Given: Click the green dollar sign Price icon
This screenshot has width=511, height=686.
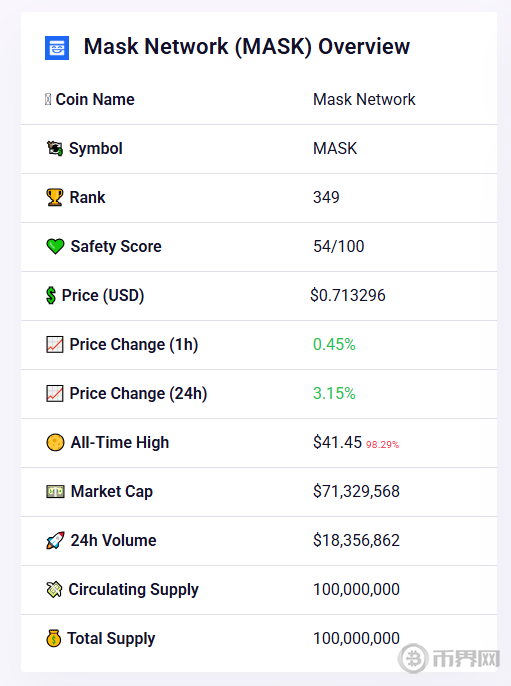Looking at the screenshot, I should tap(51, 295).
